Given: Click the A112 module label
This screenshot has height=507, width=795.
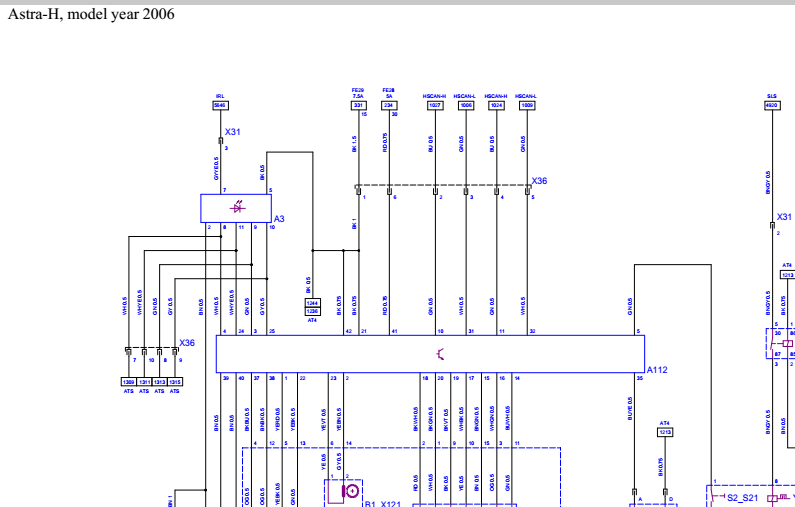Looking at the screenshot, I should click(x=657, y=370).
